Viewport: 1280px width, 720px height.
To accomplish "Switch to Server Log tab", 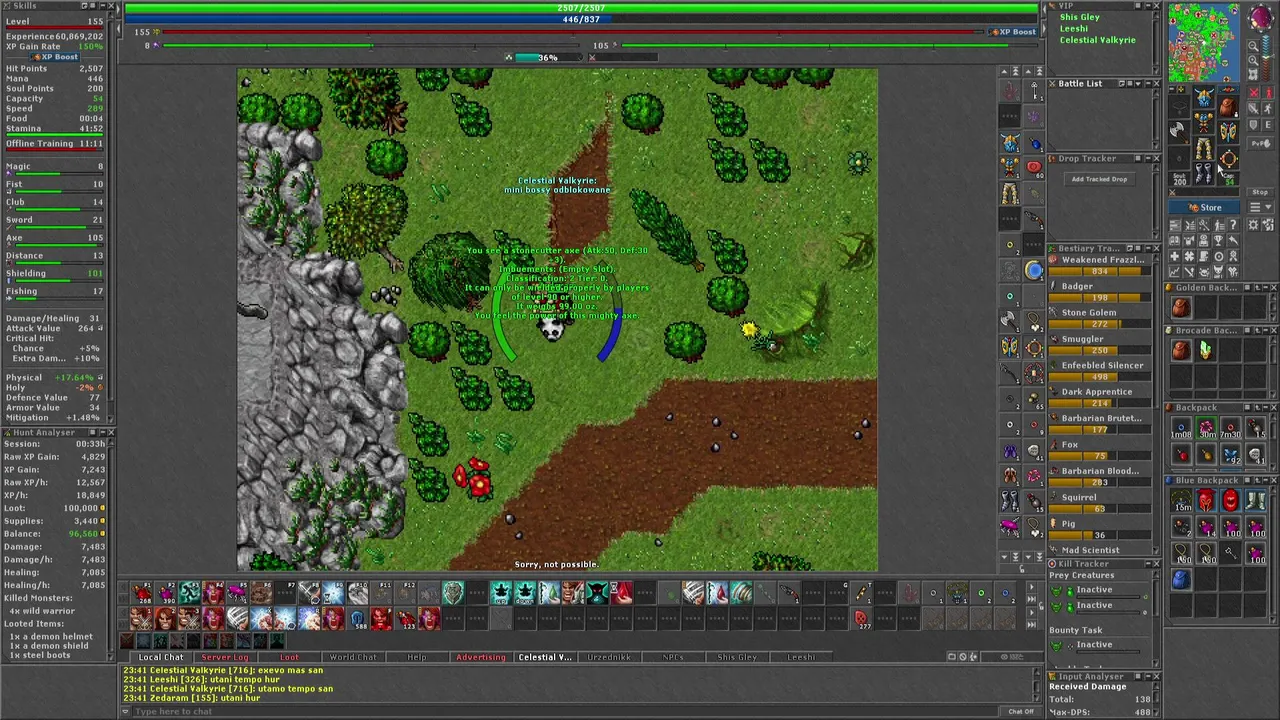I will click(x=224, y=657).
